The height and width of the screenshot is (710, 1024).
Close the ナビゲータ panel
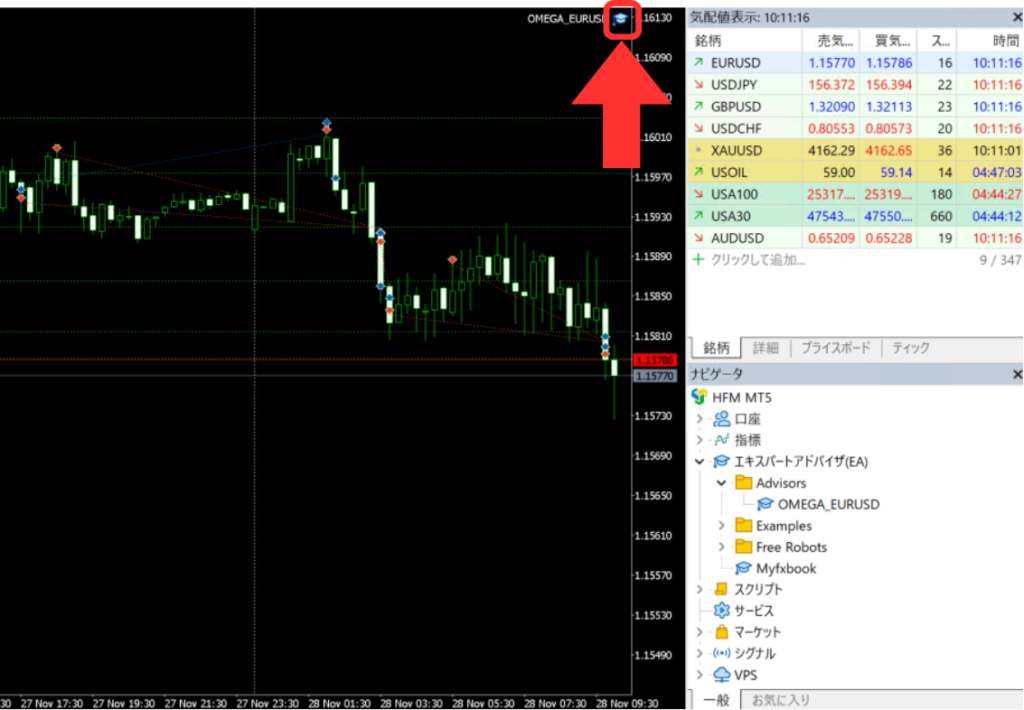point(1017,374)
